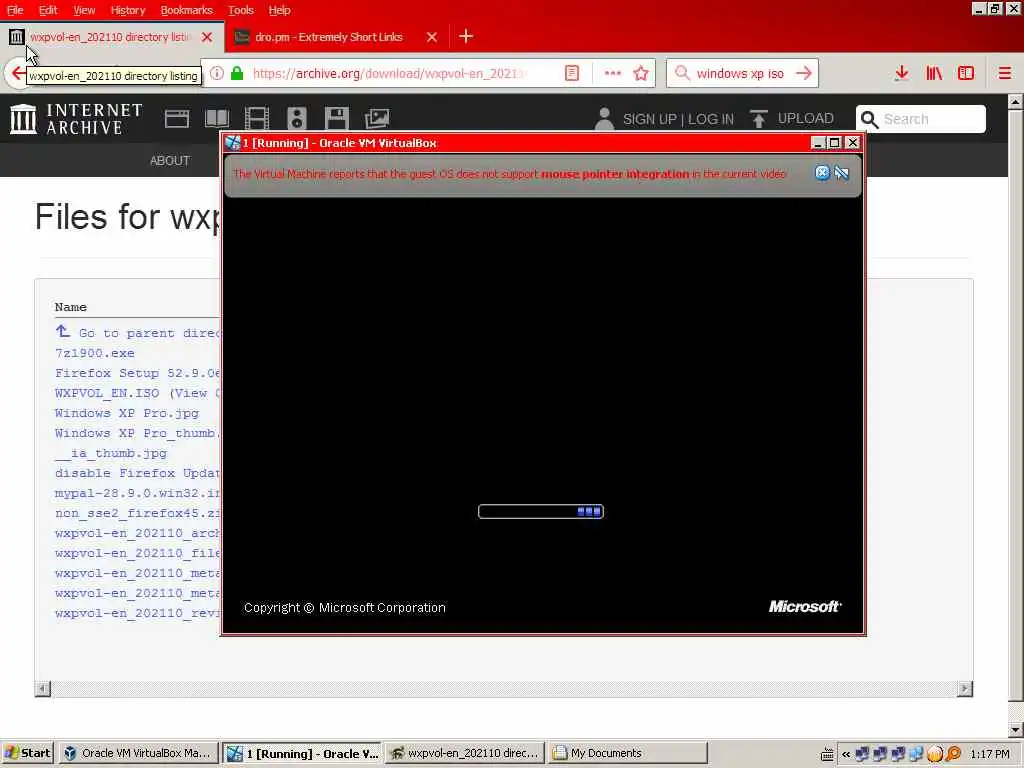Click the green padlock security icon
This screenshot has width=1024, height=768.
coord(237,73)
